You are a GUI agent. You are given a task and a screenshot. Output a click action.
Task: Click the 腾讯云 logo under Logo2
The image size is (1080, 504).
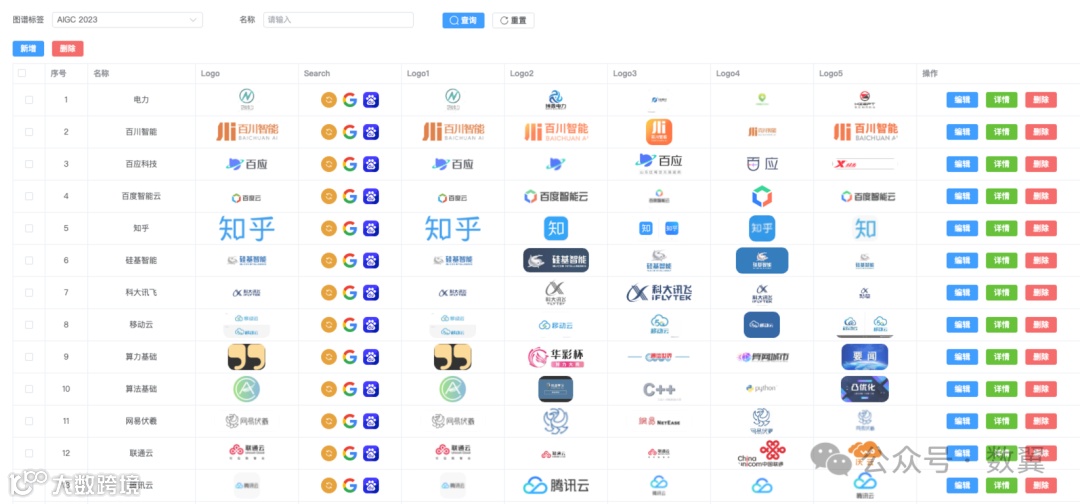pyautogui.click(x=556, y=485)
